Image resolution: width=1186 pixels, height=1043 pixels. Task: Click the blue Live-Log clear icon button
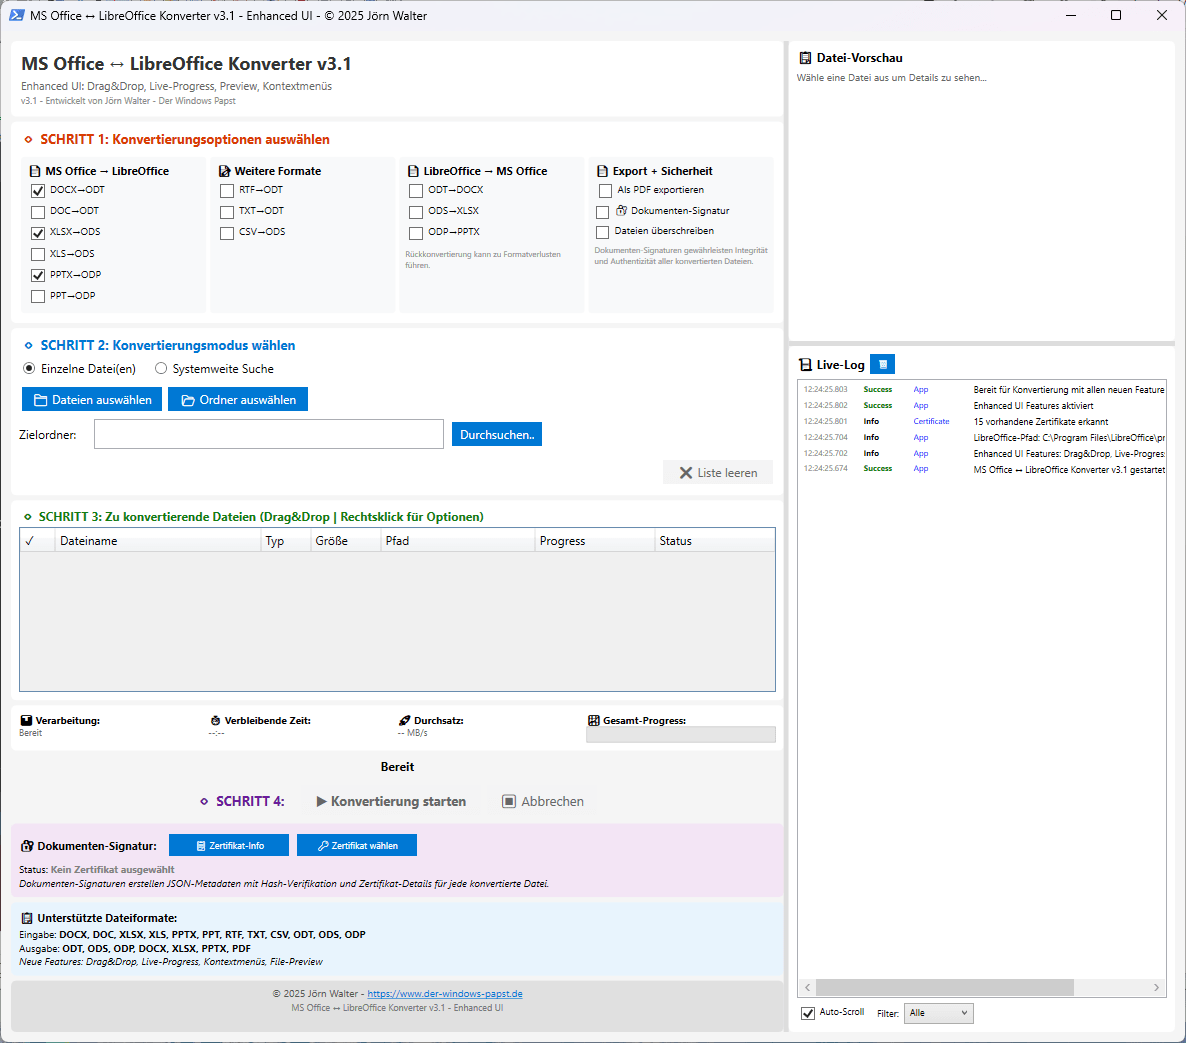882,365
